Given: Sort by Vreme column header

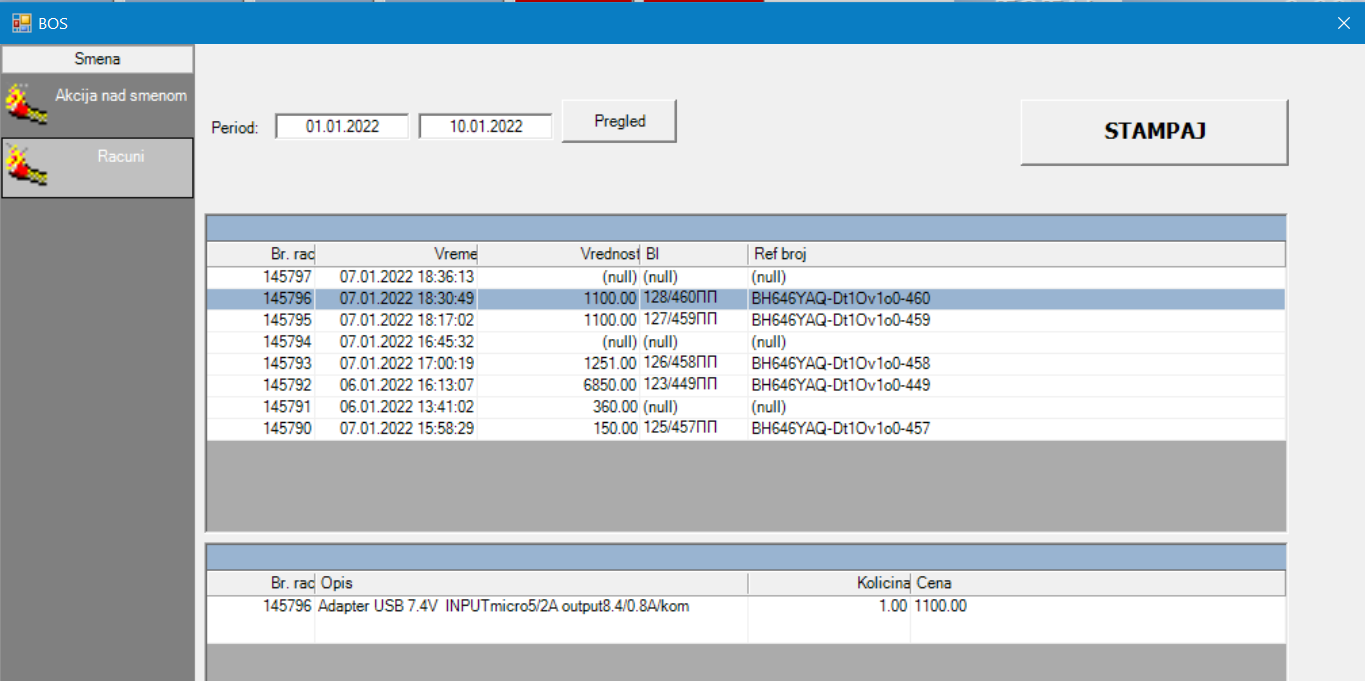Looking at the screenshot, I should pyautogui.click(x=397, y=254).
